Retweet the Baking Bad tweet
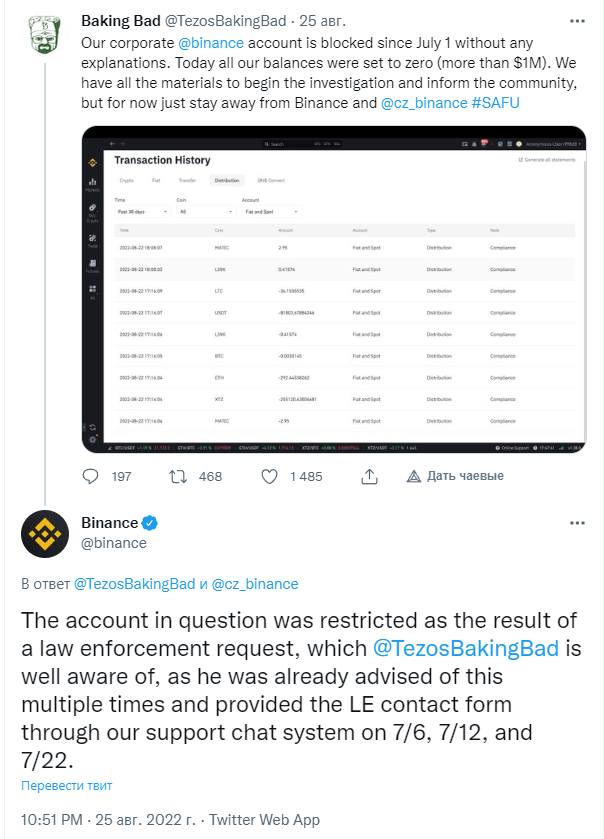Viewport: 604px width, 839px height. (x=177, y=476)
